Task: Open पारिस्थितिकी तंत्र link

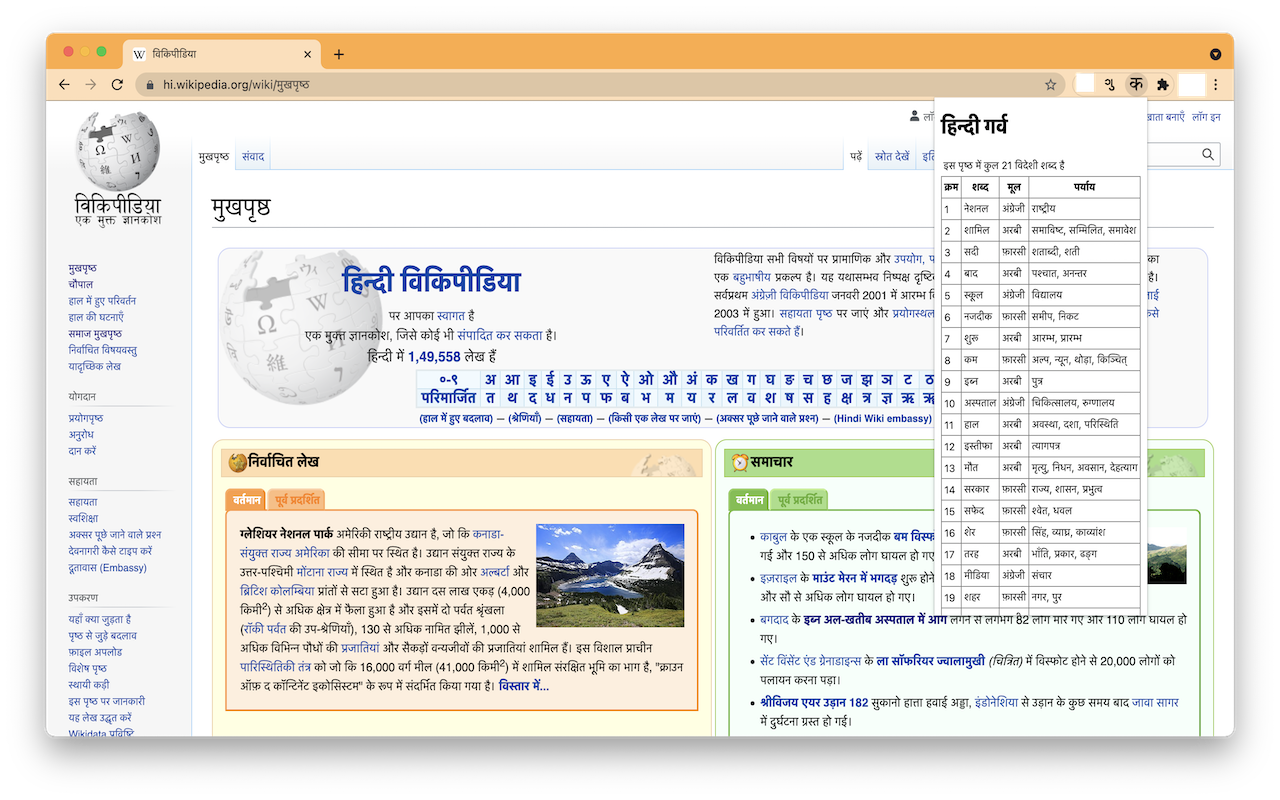Action: 275,666
